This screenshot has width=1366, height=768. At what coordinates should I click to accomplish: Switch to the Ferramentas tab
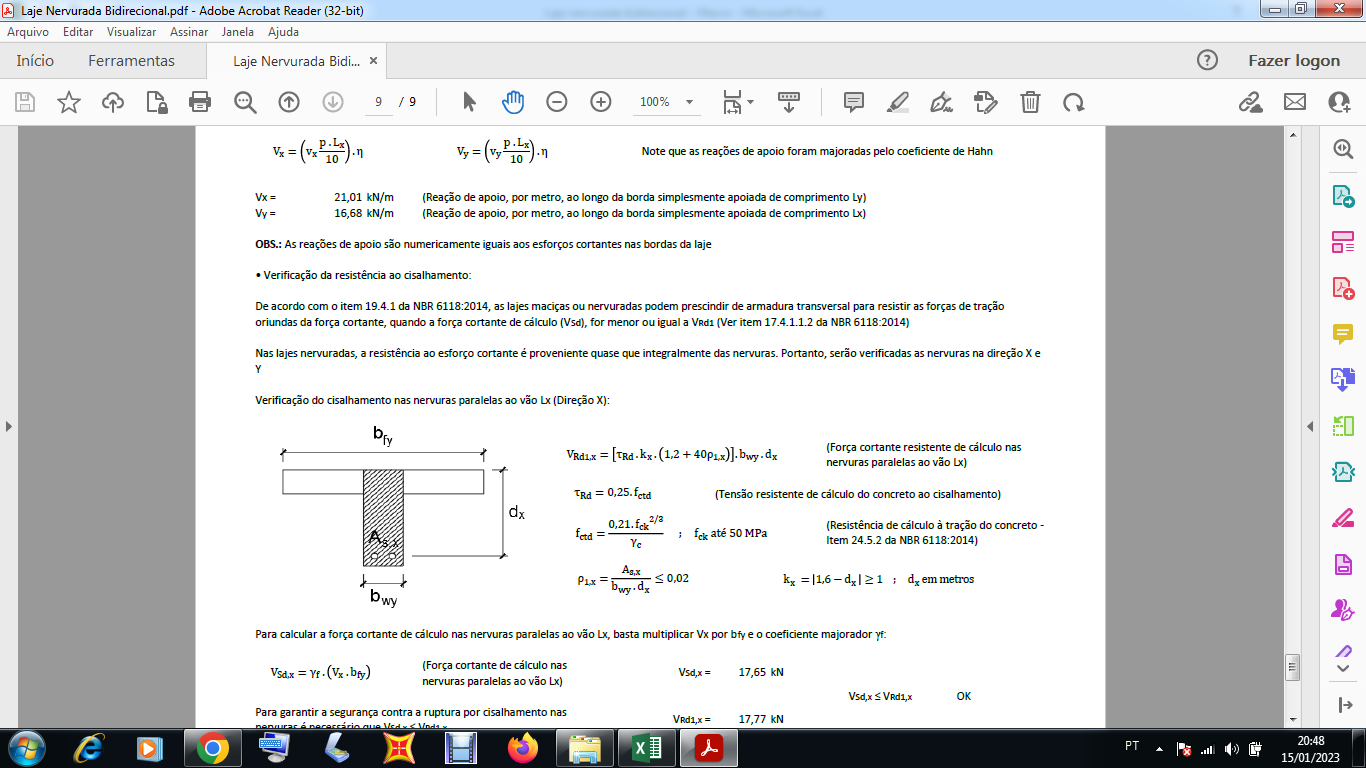click(131, 61)
